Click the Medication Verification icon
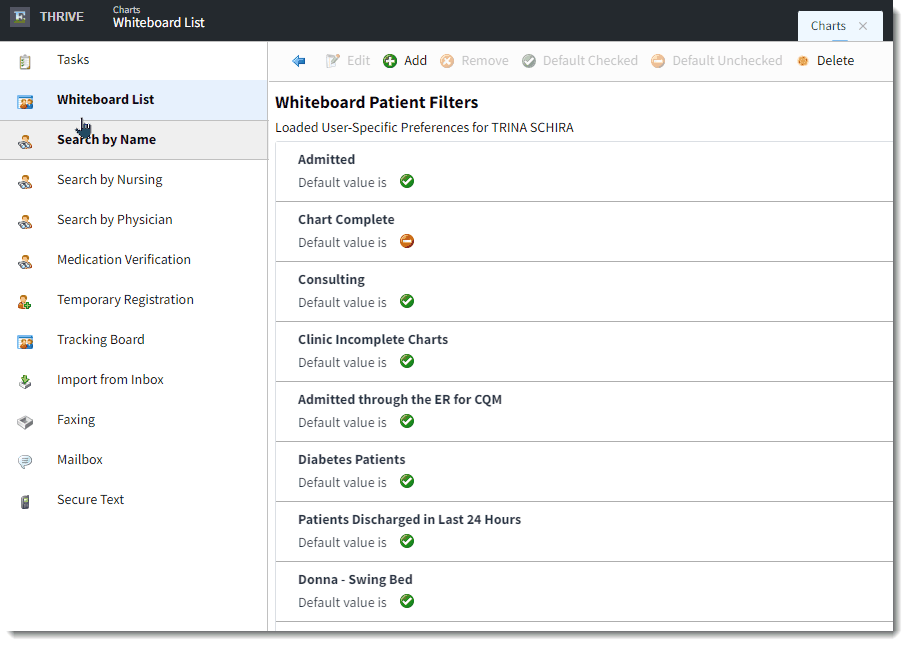Viewport: 908px width, 646px height. click(25, 262)
